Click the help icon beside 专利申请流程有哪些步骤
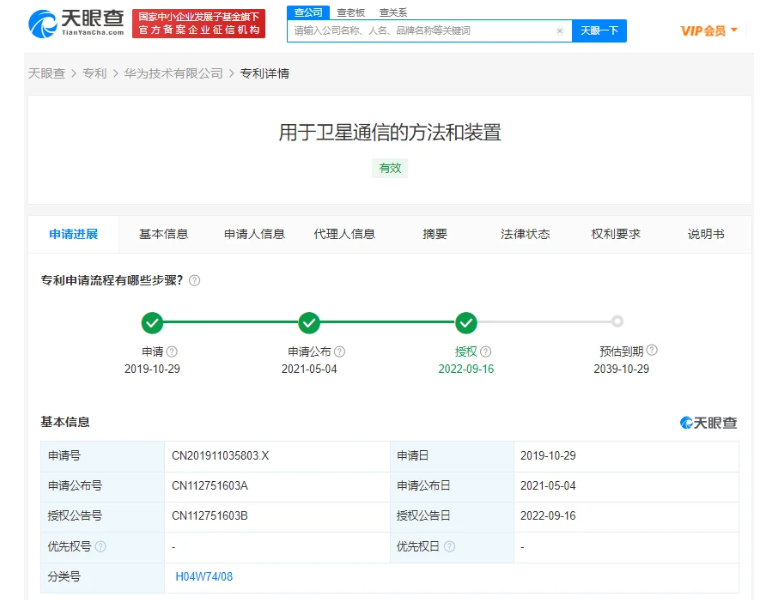 (194, 281)
